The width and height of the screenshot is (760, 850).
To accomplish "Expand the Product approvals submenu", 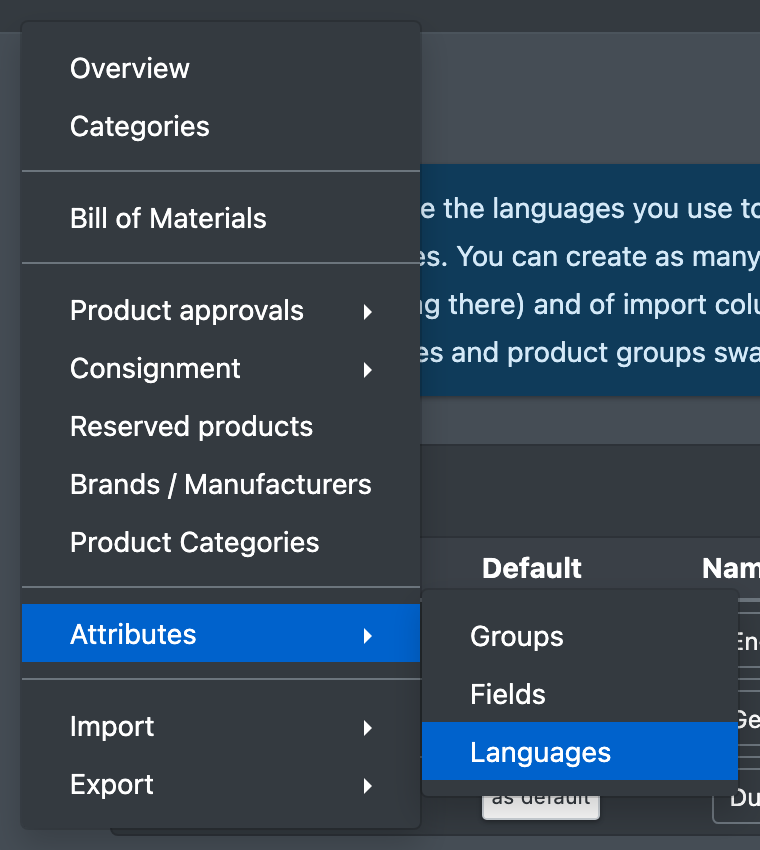I will coord(221,311).
